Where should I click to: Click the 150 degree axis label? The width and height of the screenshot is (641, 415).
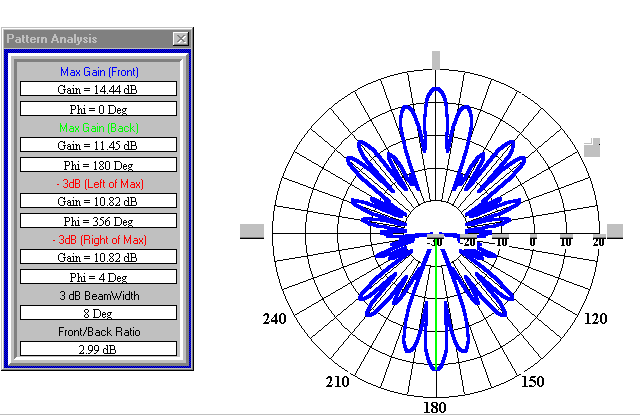tap(533, 382)
